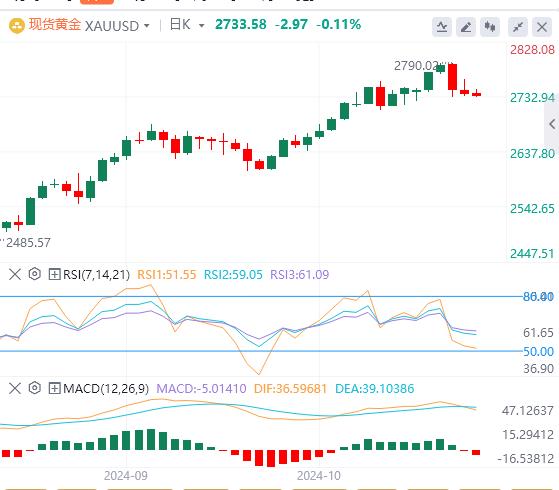Switch chart style via candlestick icon
The height and width of the screenshot is (490, 559).
point(490,27)
